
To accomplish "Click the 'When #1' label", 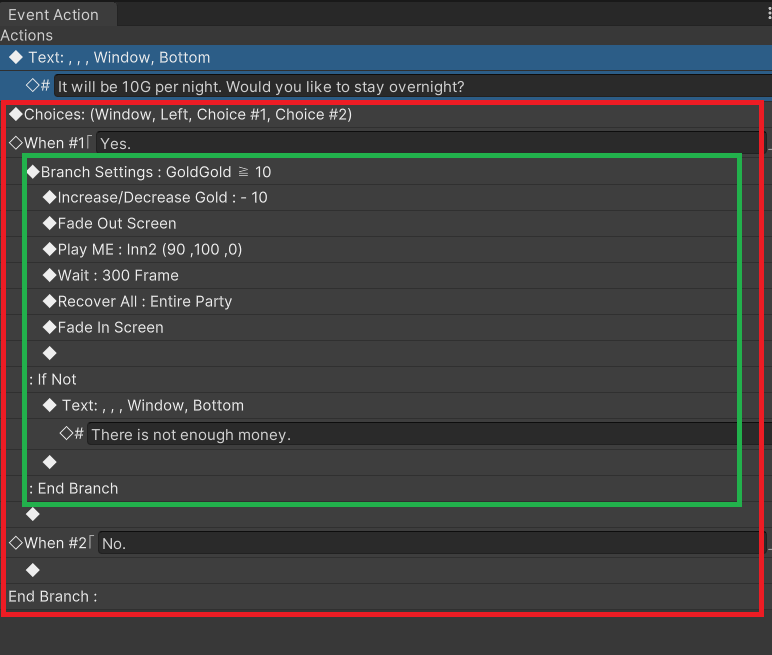I will tap(54, 143).
